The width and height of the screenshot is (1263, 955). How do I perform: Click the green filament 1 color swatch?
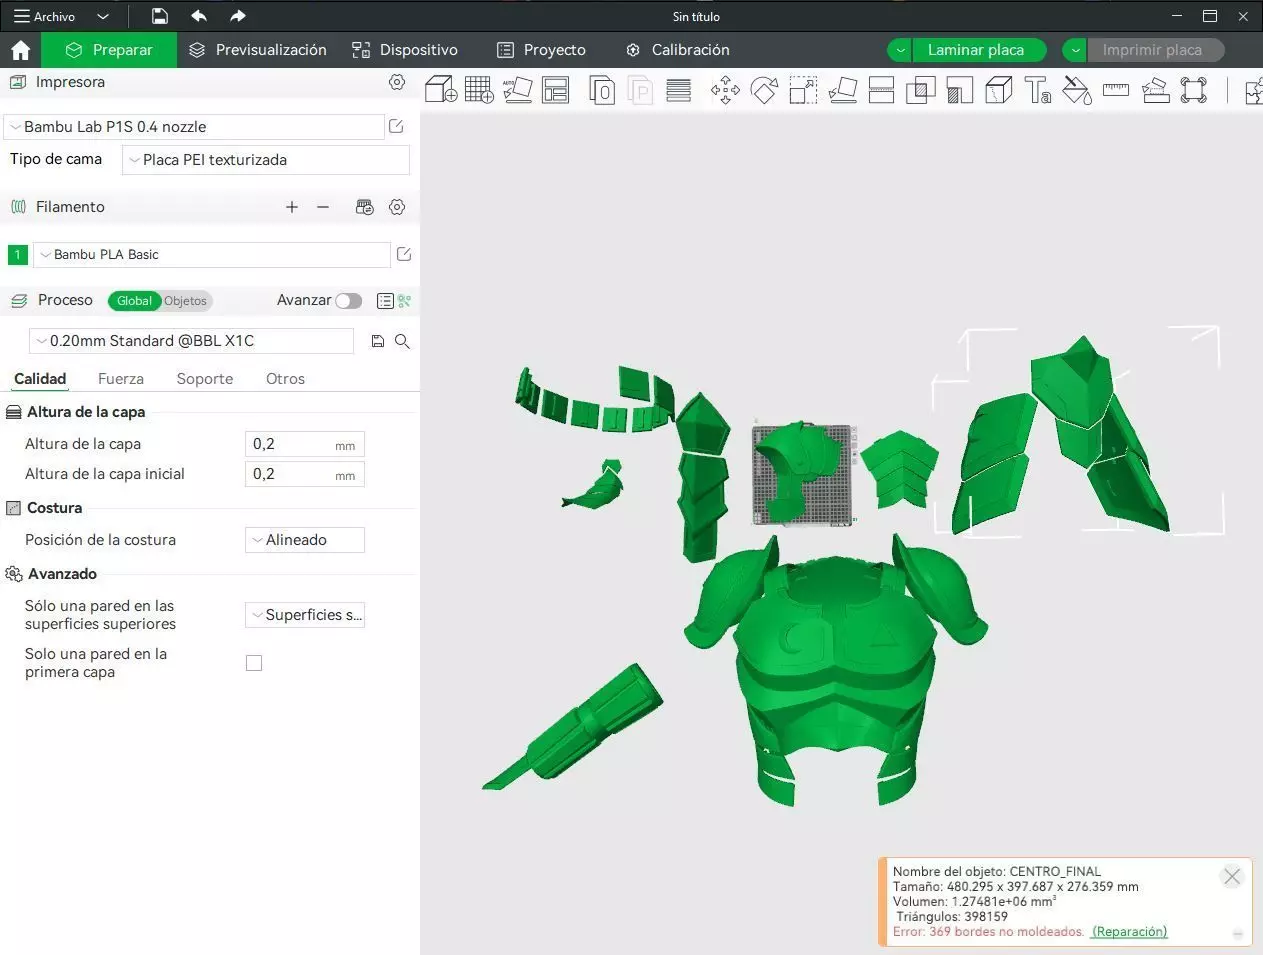pyautogui.click(x=17, y=255)
